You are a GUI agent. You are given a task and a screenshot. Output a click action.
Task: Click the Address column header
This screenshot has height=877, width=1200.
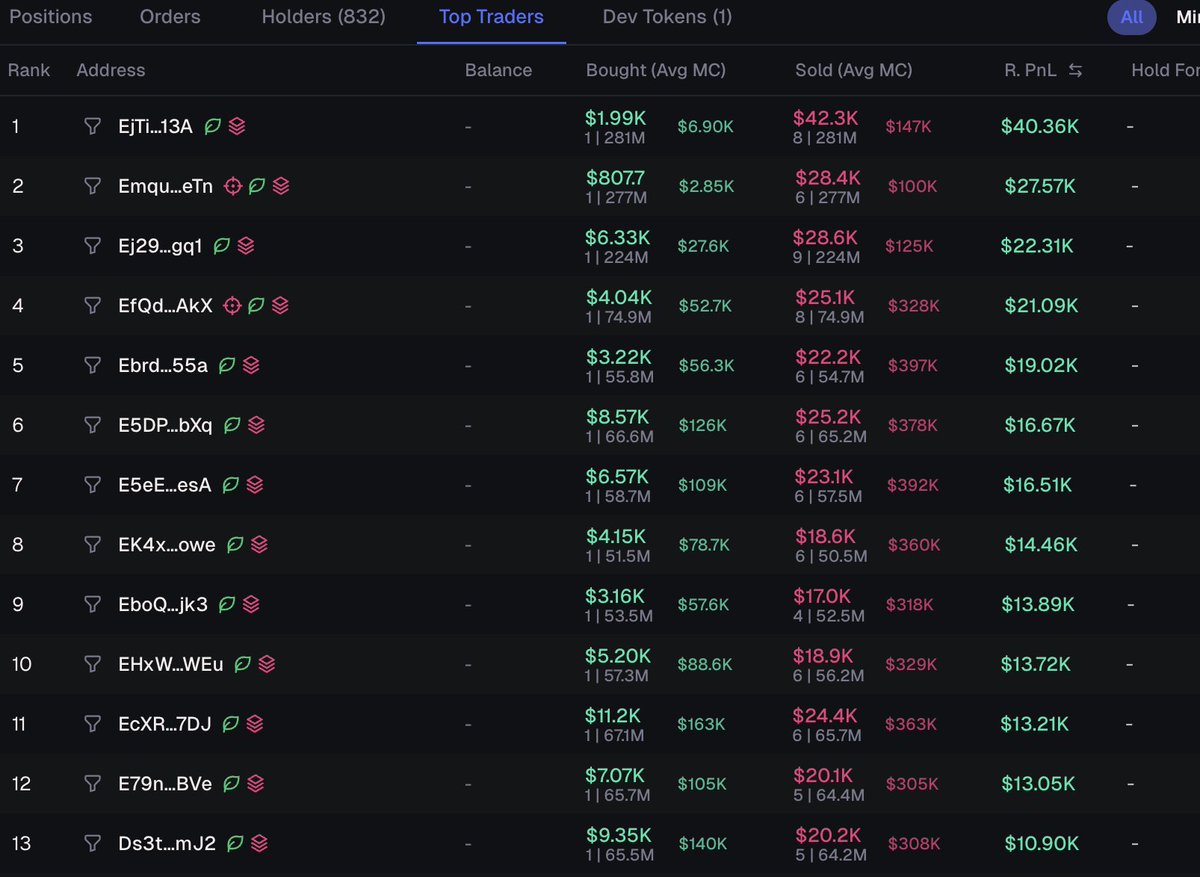pos(111,70)
